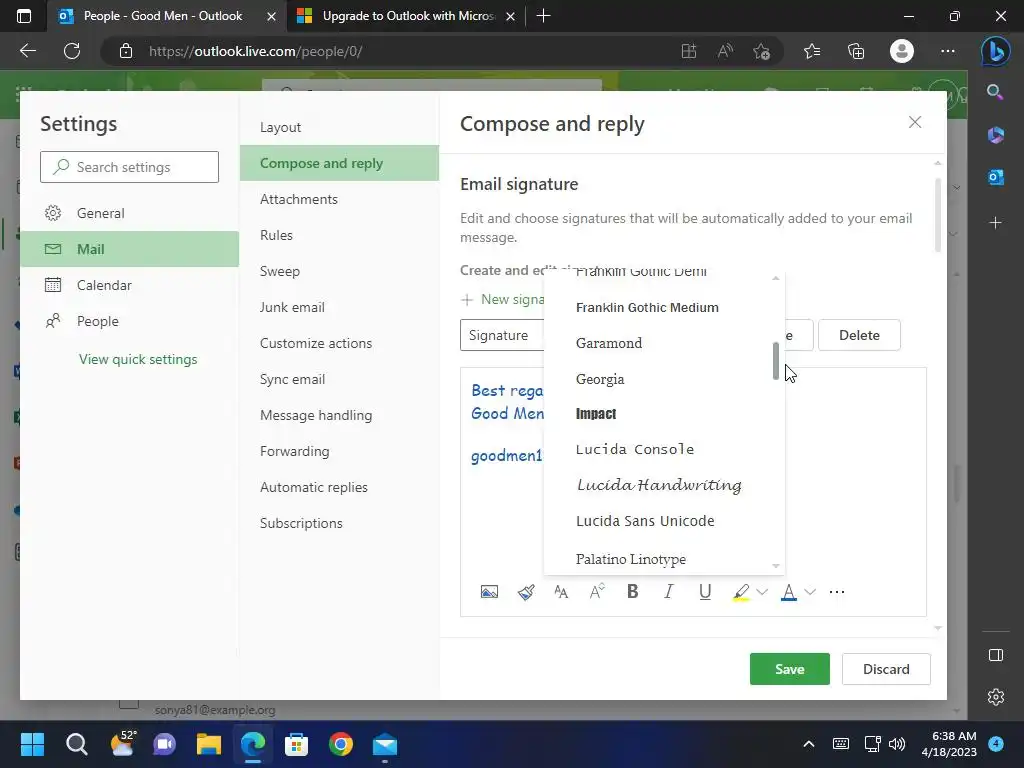Open Edge profile avatar

point(902,51)
